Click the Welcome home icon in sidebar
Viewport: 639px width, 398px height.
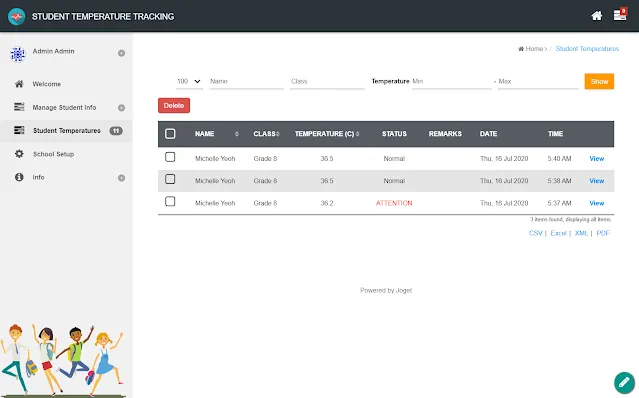pos(19,84)
